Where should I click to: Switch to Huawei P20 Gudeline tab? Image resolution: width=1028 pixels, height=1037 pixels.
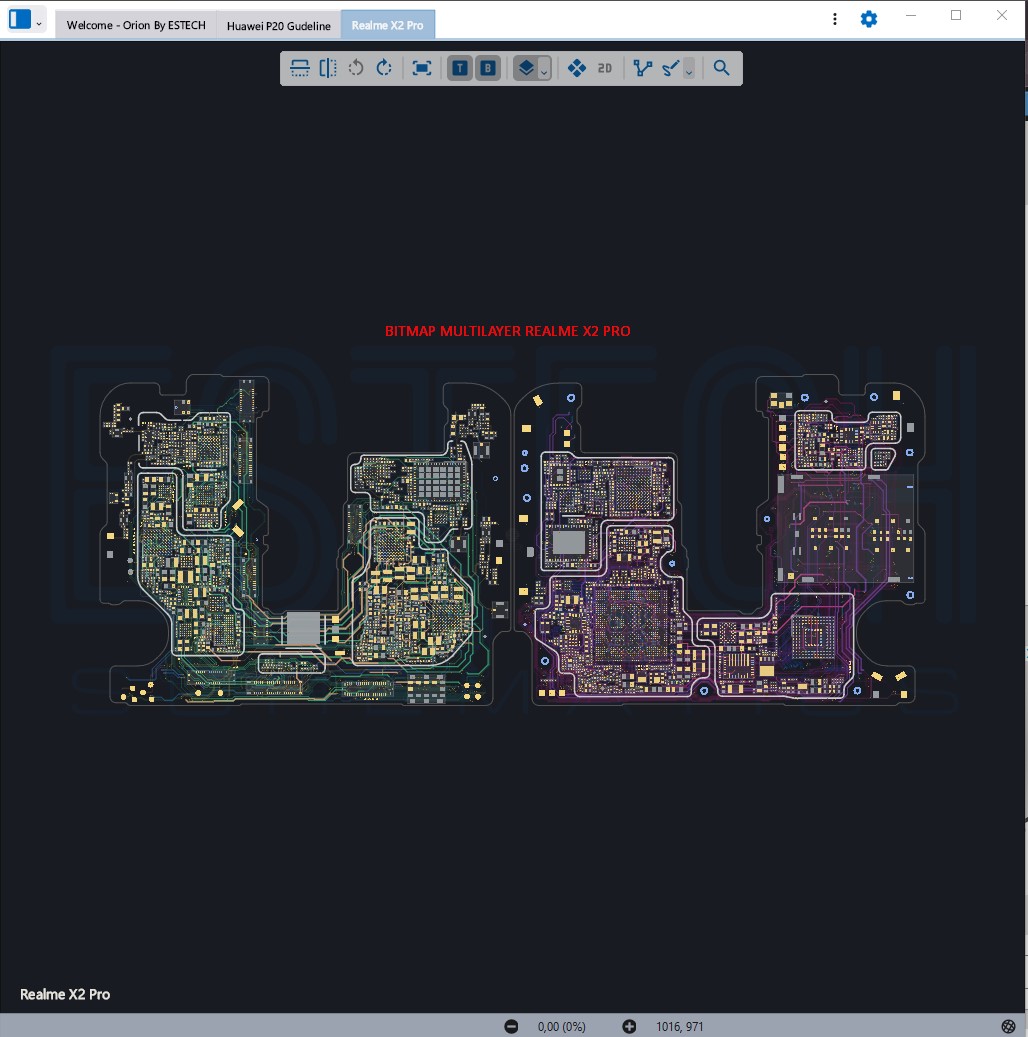278,25
